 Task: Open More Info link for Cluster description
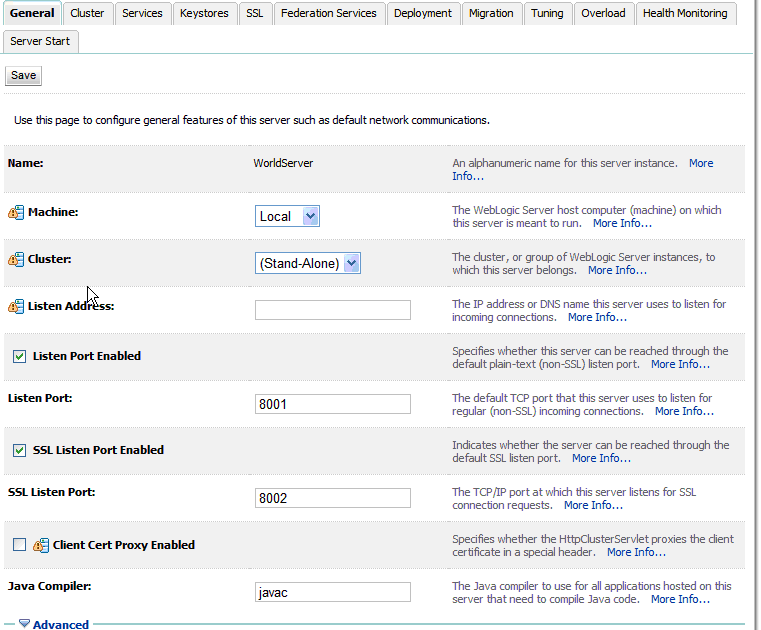[x=617, y=270]
